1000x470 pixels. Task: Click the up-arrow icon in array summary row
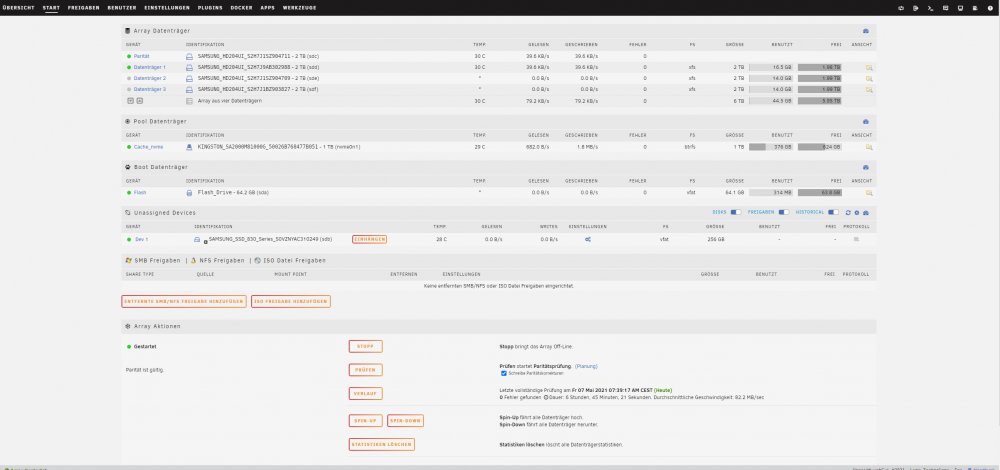tap(140, 101)
